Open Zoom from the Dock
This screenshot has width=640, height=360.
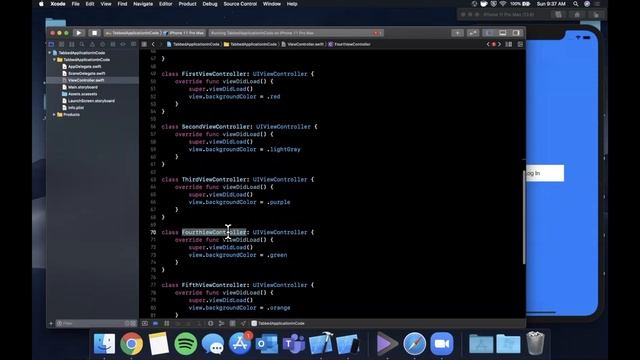point(442,343)
